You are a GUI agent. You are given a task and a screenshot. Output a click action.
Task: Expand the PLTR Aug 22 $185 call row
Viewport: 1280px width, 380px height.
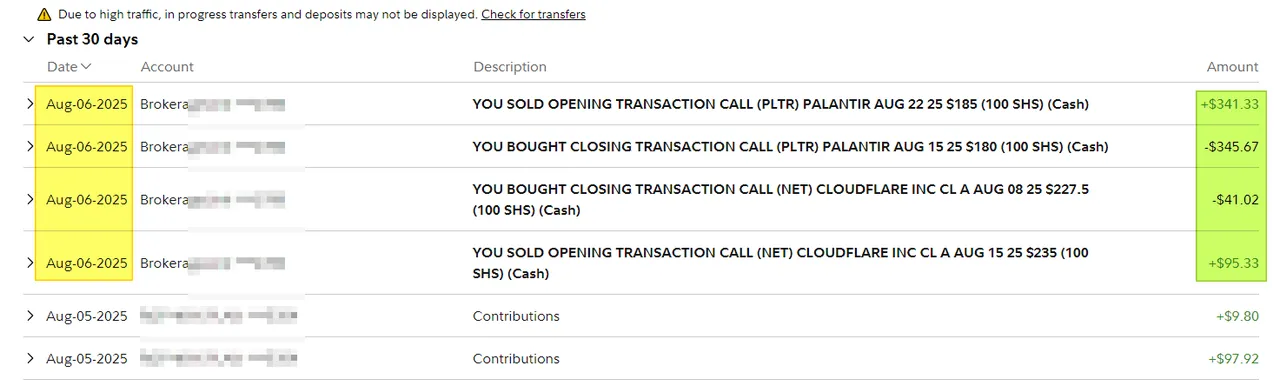(30, 104)
